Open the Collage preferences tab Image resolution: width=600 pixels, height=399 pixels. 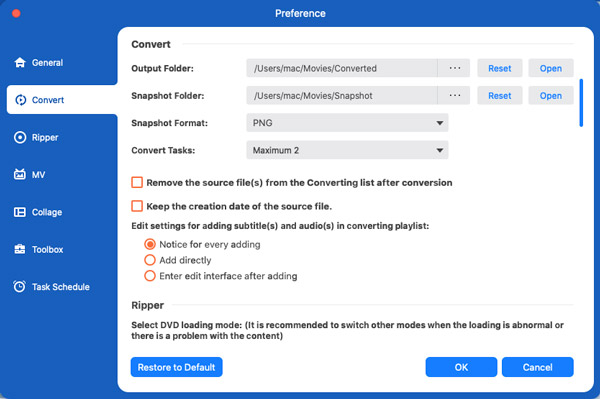click(x=47, y=212)
